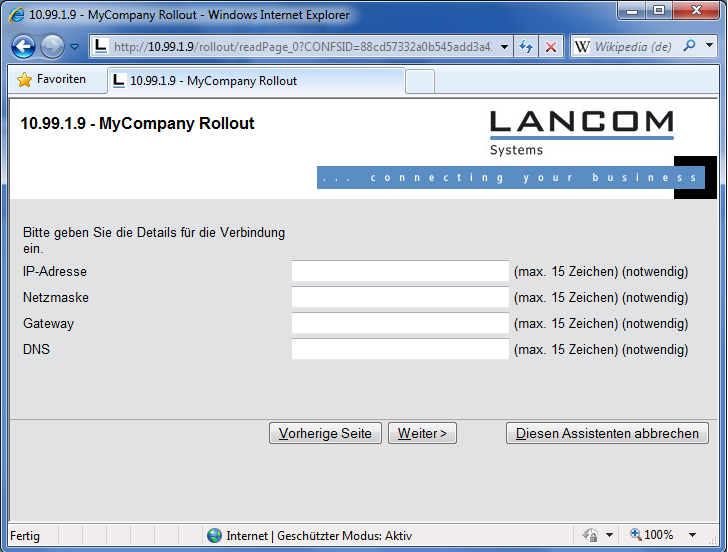
Task: Click the Wikipedia search magnifier icon
Action: (690, 47)
